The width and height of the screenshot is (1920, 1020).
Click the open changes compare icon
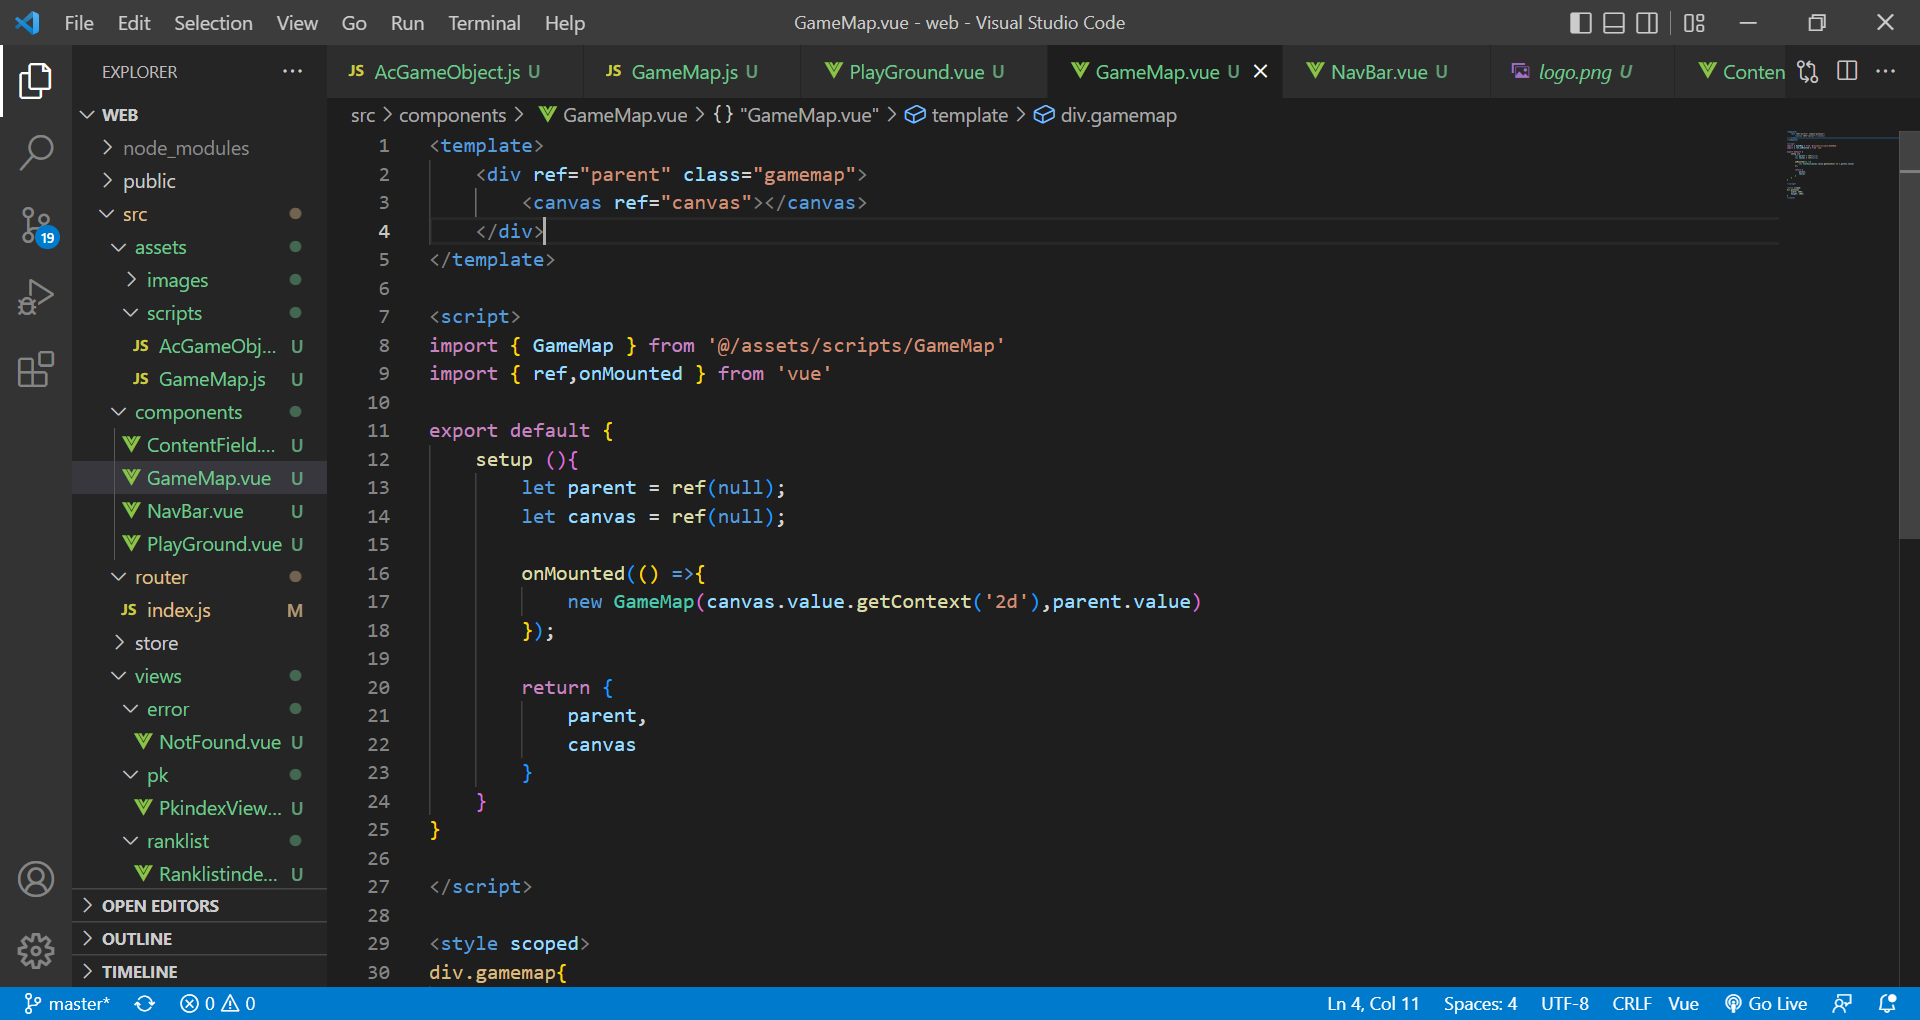[1808, 72]
